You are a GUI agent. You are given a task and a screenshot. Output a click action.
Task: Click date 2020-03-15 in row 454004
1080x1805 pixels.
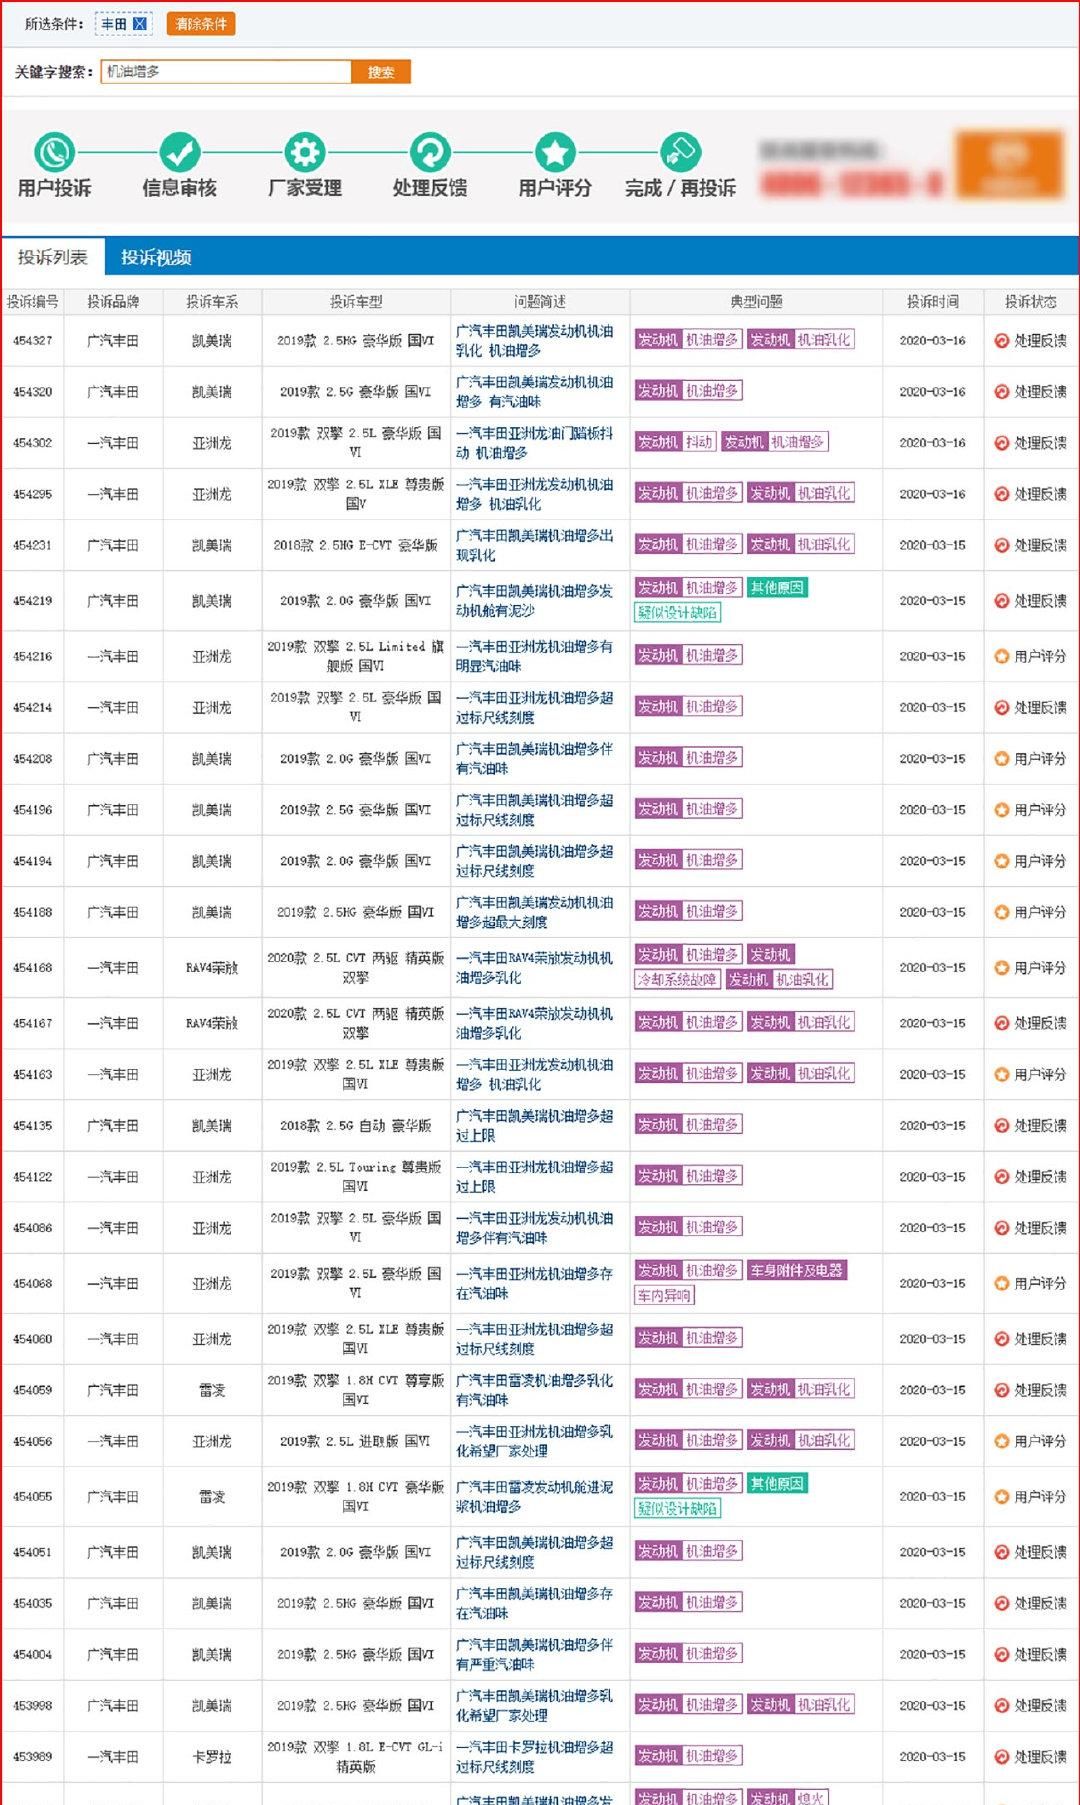932,1654
